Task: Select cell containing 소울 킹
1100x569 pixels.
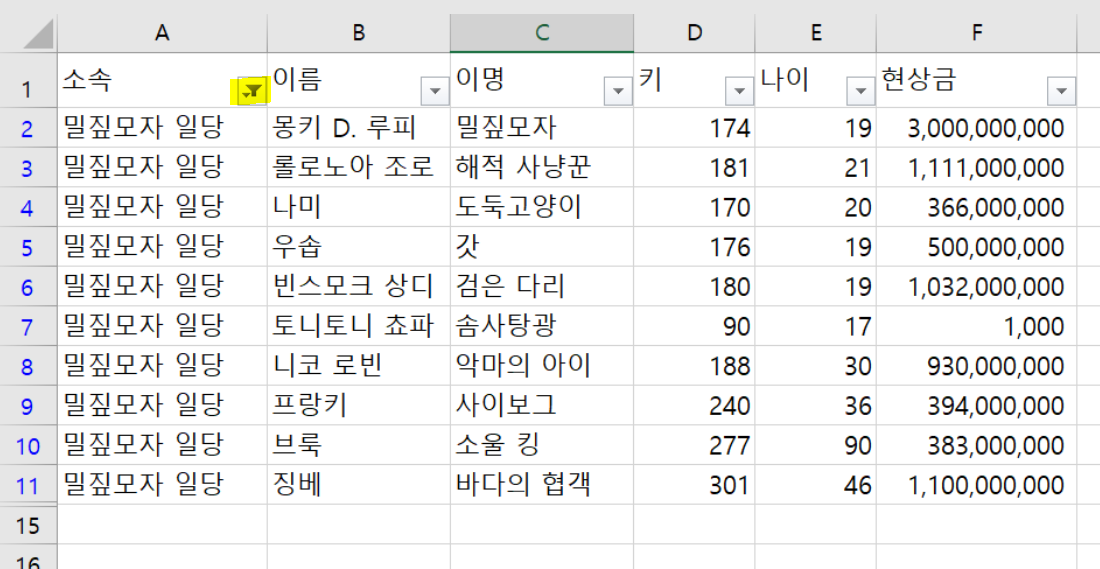Action: tap(542, 446)
